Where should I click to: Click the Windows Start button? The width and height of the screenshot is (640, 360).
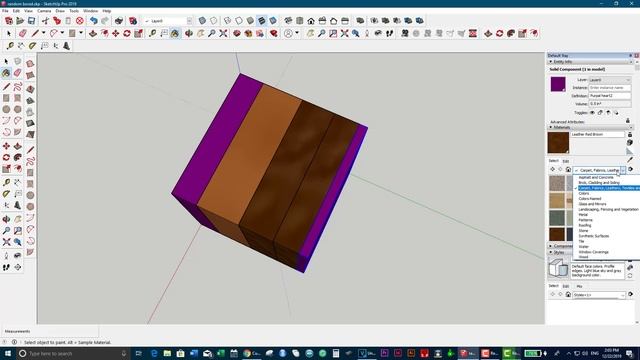(x=8, y=353)
